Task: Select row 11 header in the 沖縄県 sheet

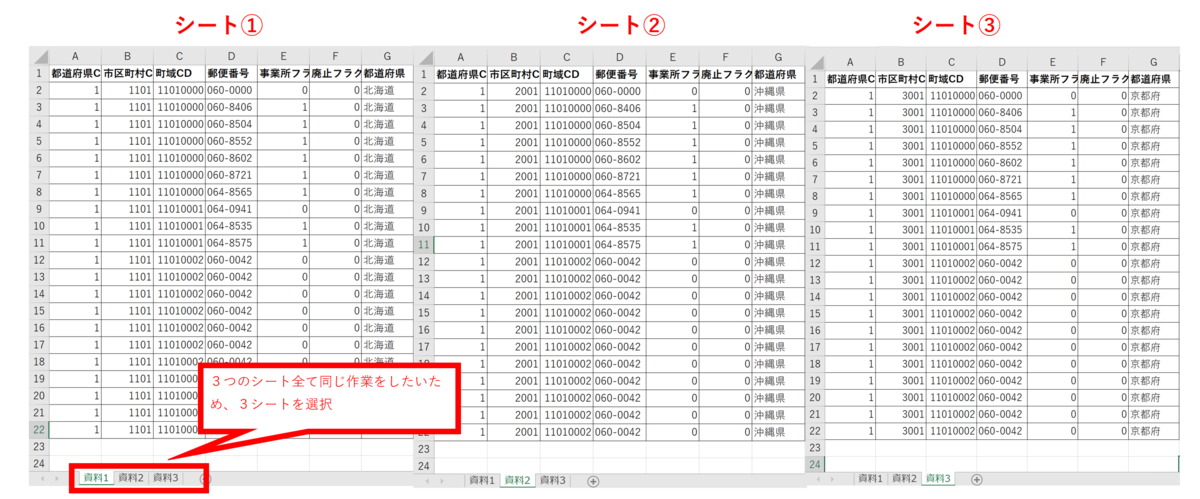Action: (x=424, y=243)
